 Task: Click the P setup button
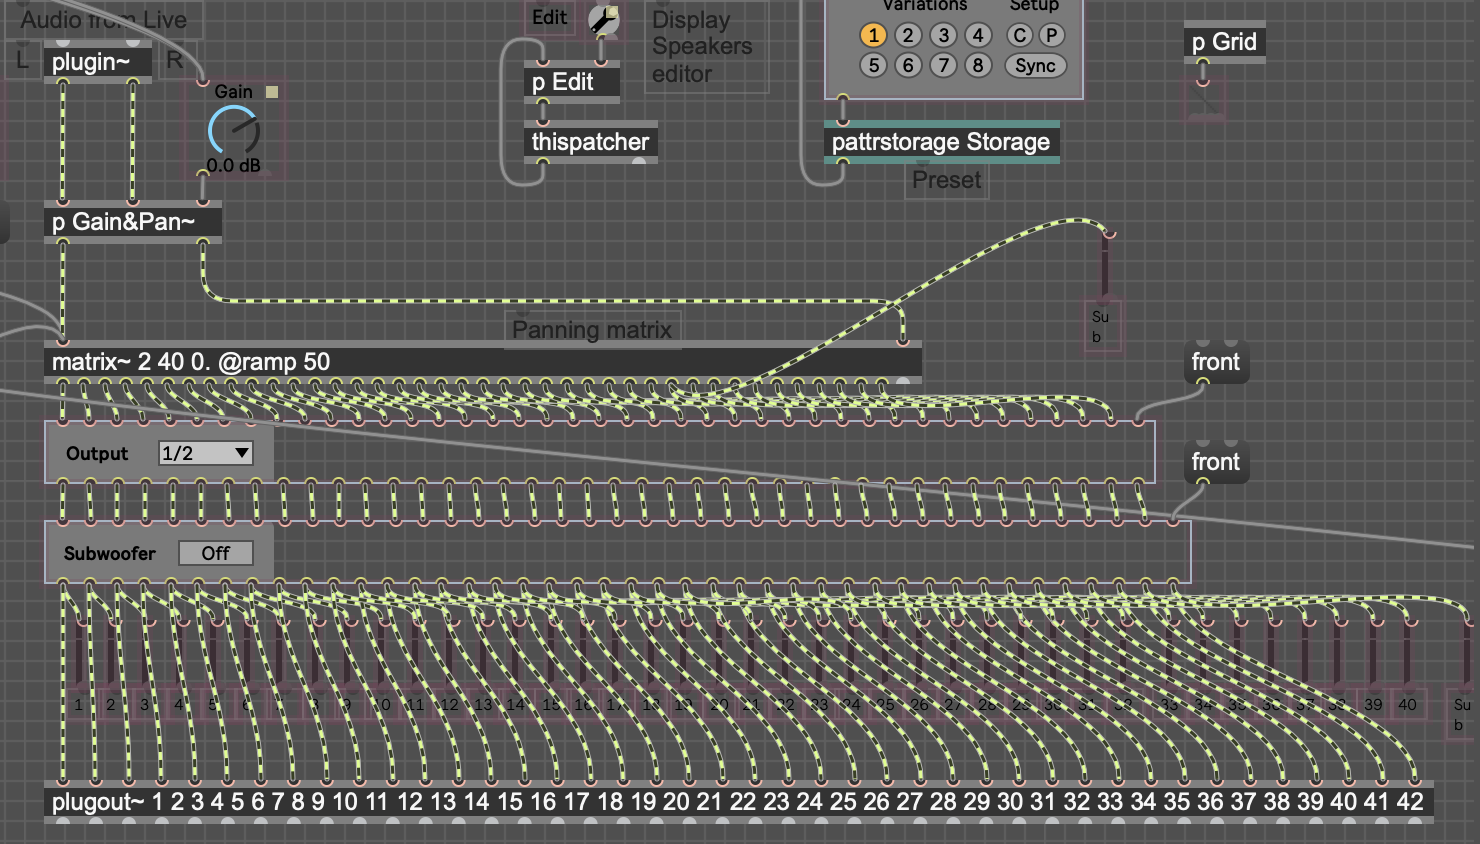(x=1051, y=36)
